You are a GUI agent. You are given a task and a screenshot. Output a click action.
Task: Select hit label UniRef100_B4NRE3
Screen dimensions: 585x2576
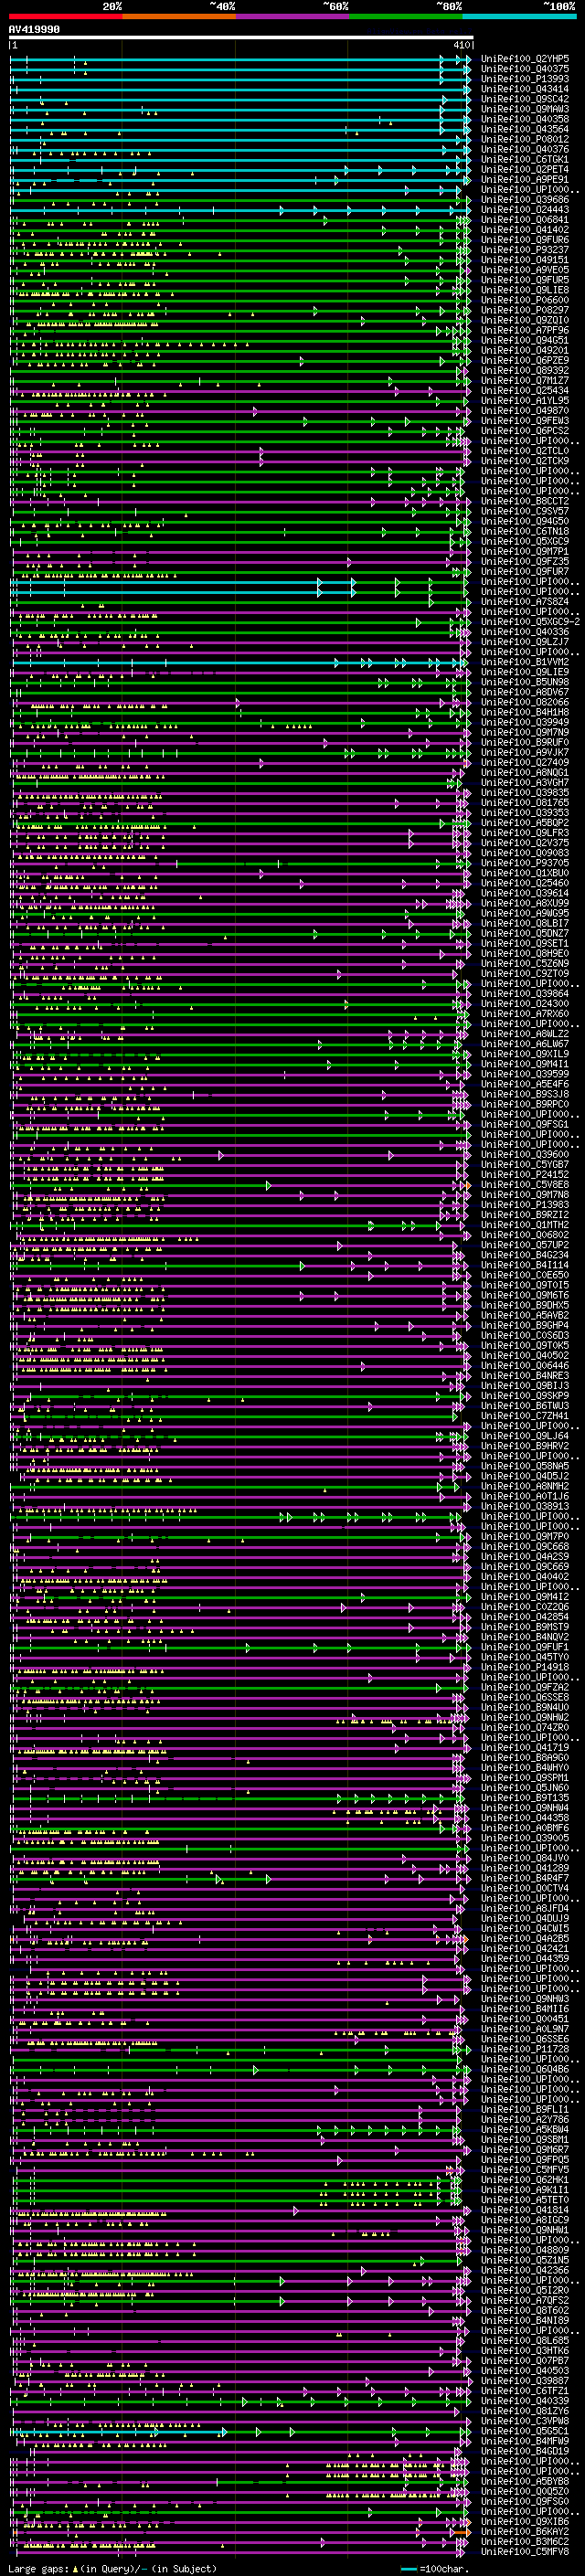pos(525,1376)
